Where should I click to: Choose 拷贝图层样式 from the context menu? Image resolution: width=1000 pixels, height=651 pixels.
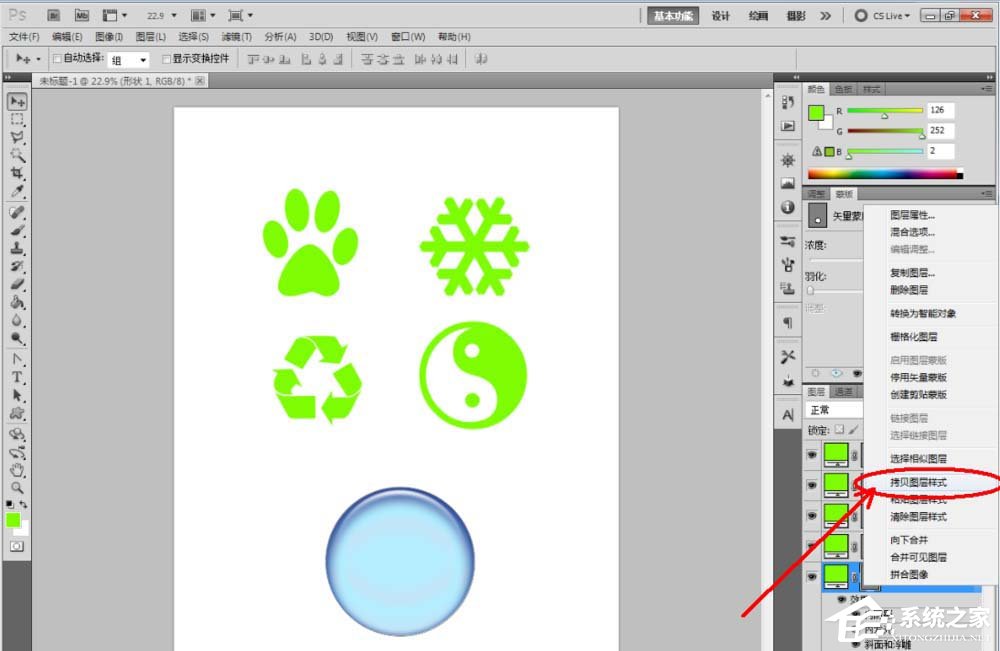point(918,484)
